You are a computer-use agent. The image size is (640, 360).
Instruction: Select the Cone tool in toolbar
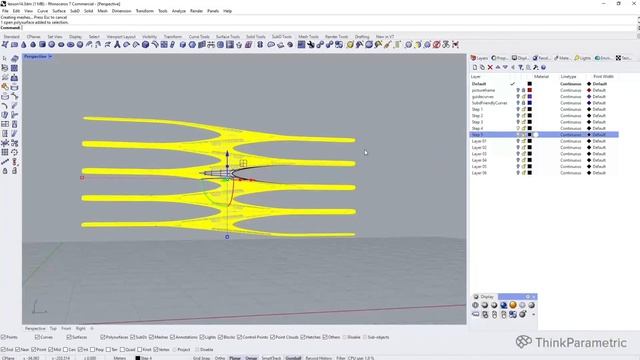[24, 44]
